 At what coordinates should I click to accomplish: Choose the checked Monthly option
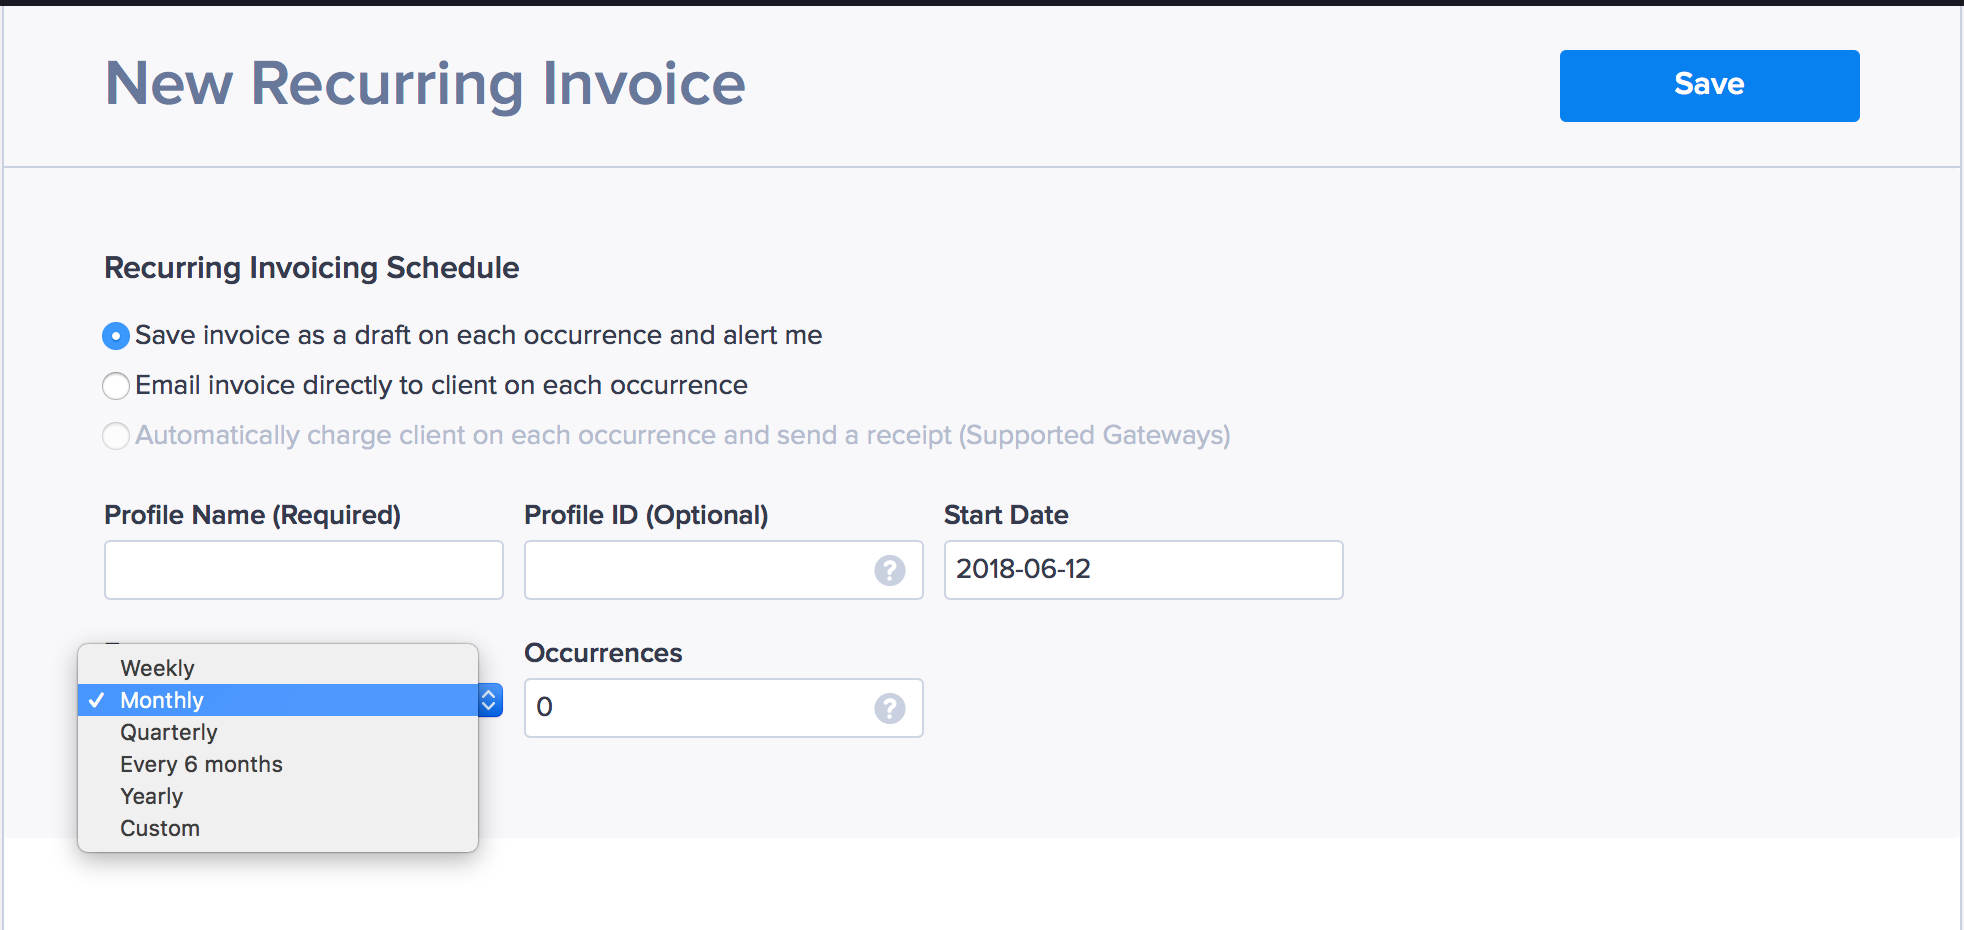click(x=278, y=700)
